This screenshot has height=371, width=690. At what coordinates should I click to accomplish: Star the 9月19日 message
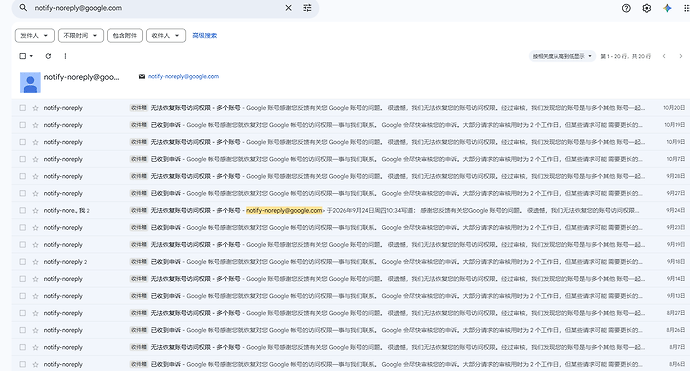(x=35, y=245)
